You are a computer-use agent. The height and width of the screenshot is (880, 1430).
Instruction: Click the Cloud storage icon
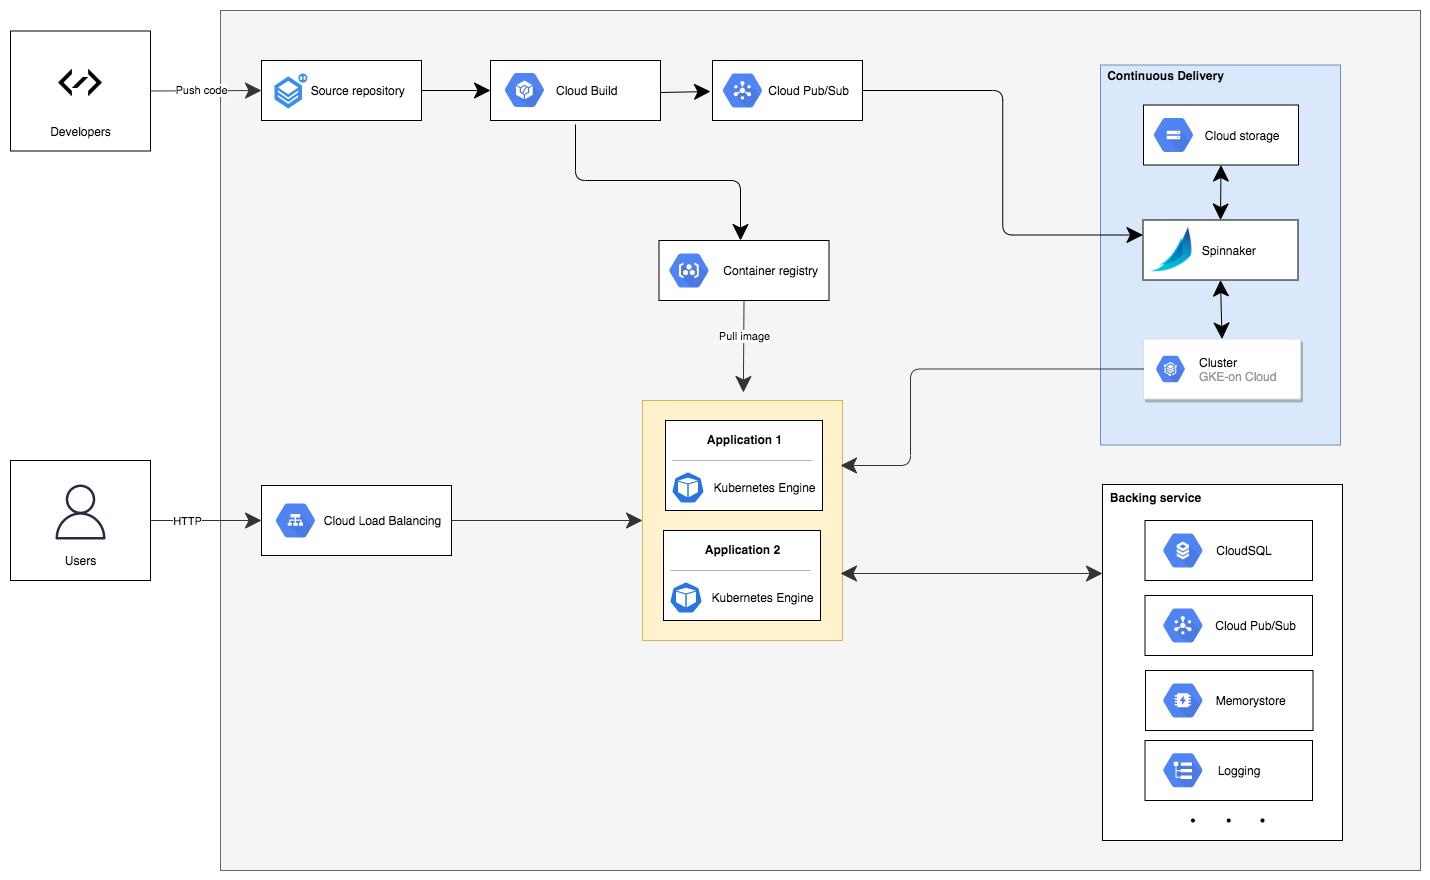(1173, 135)
